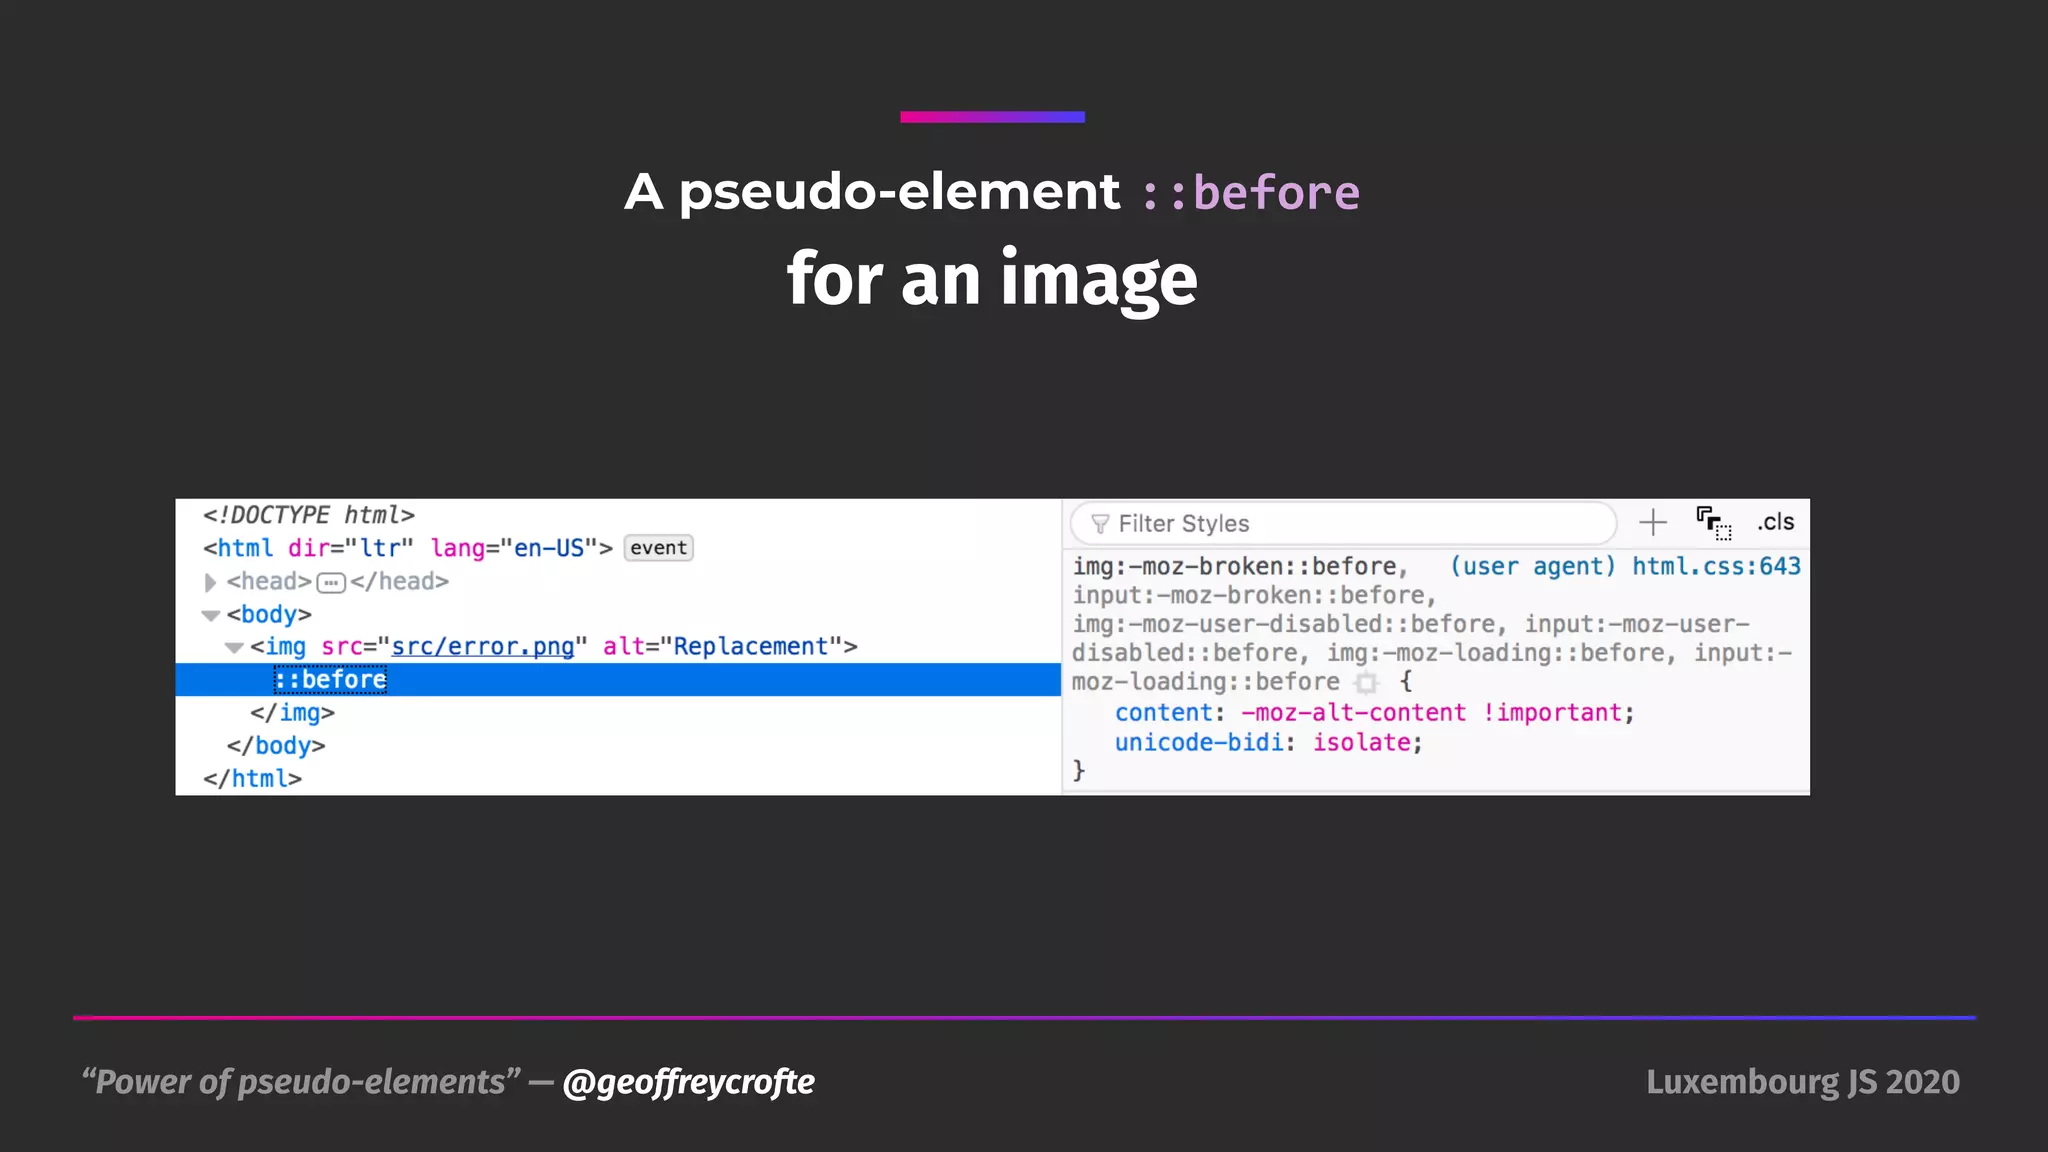Toggle the pseudo-class panel icon
Screen dimensions: 2048x1152
tap(1714, 523)
